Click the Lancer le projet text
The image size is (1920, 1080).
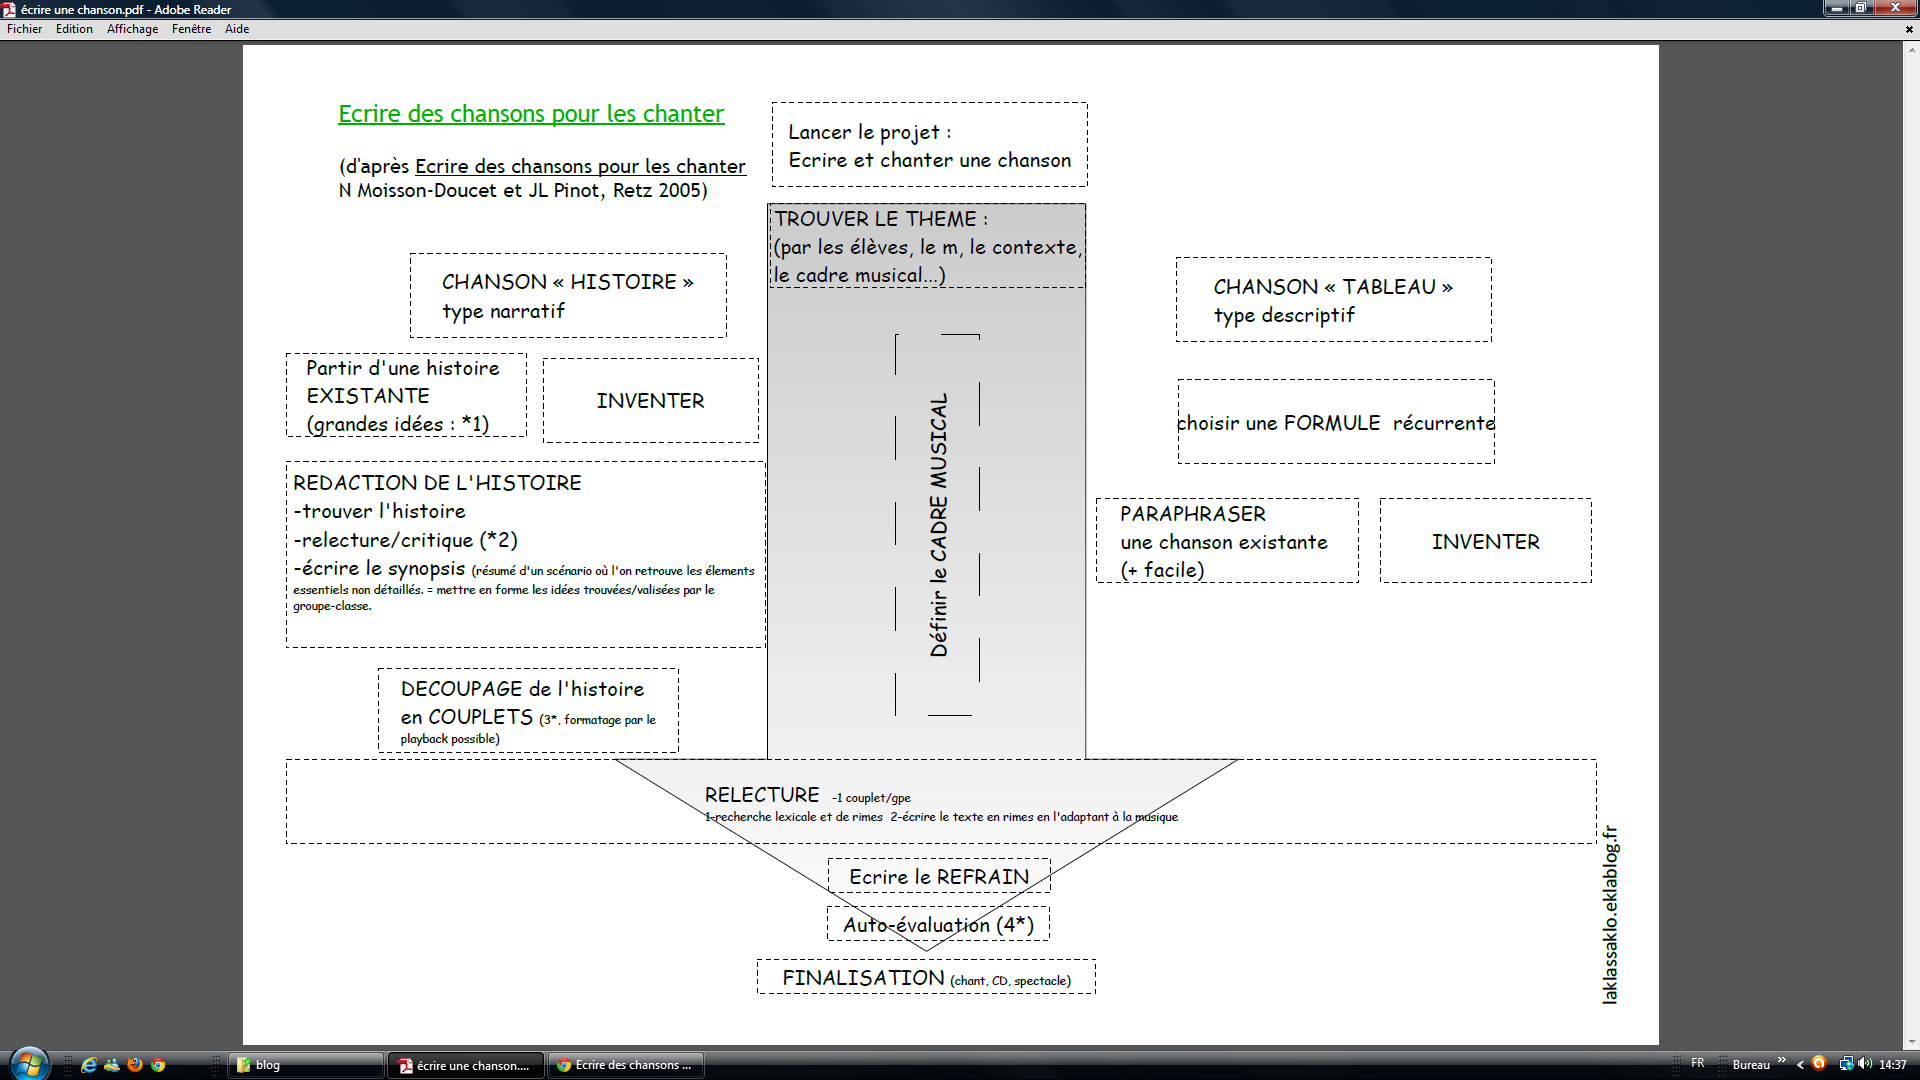869,132
